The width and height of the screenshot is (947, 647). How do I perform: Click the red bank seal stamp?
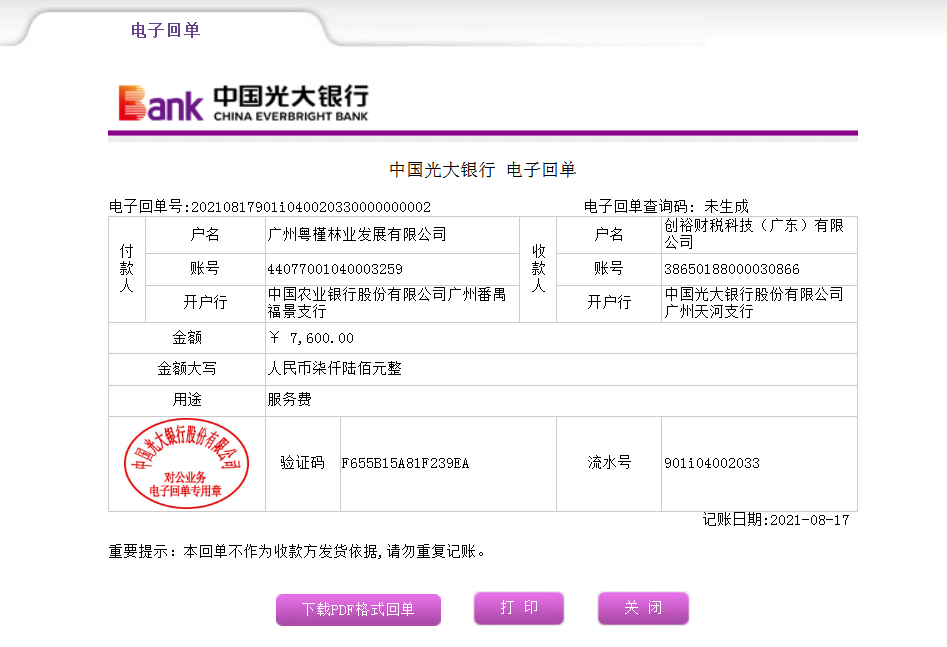click(x=186, y=463)
